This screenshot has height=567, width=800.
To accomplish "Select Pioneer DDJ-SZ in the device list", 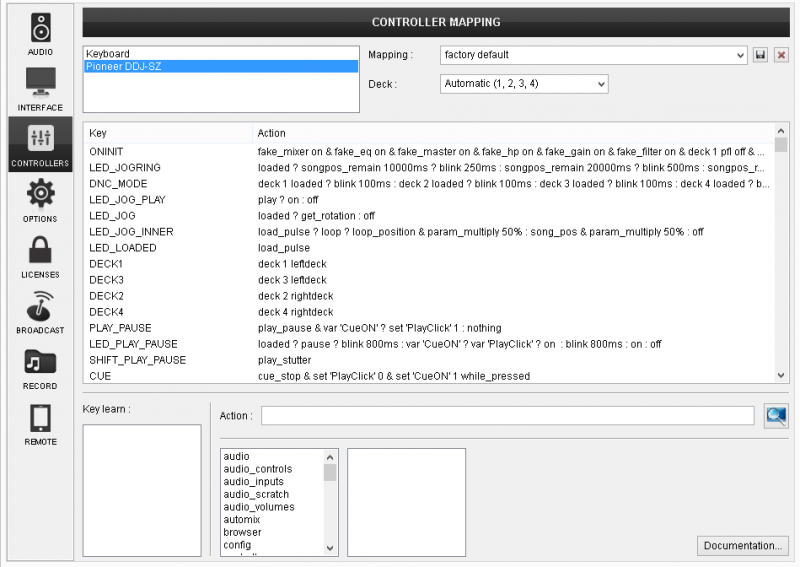I will (221, 66).
